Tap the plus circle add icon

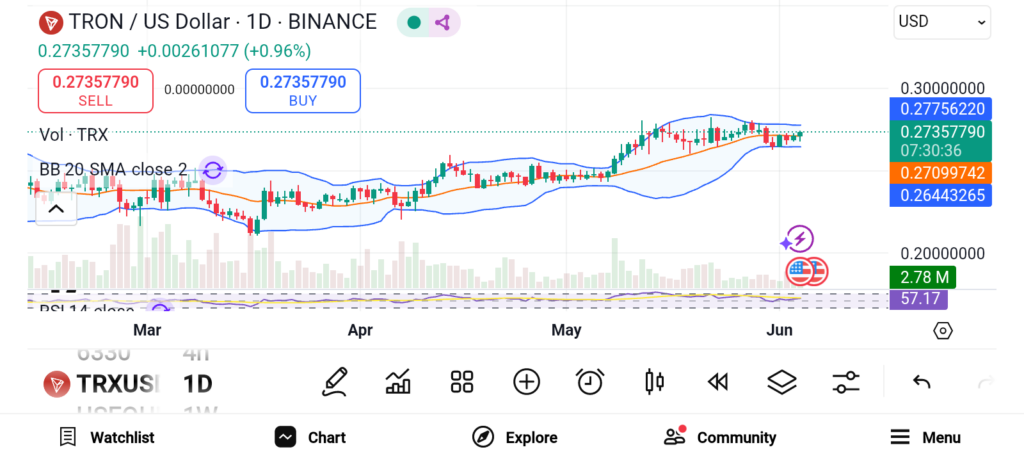point(526,382)
